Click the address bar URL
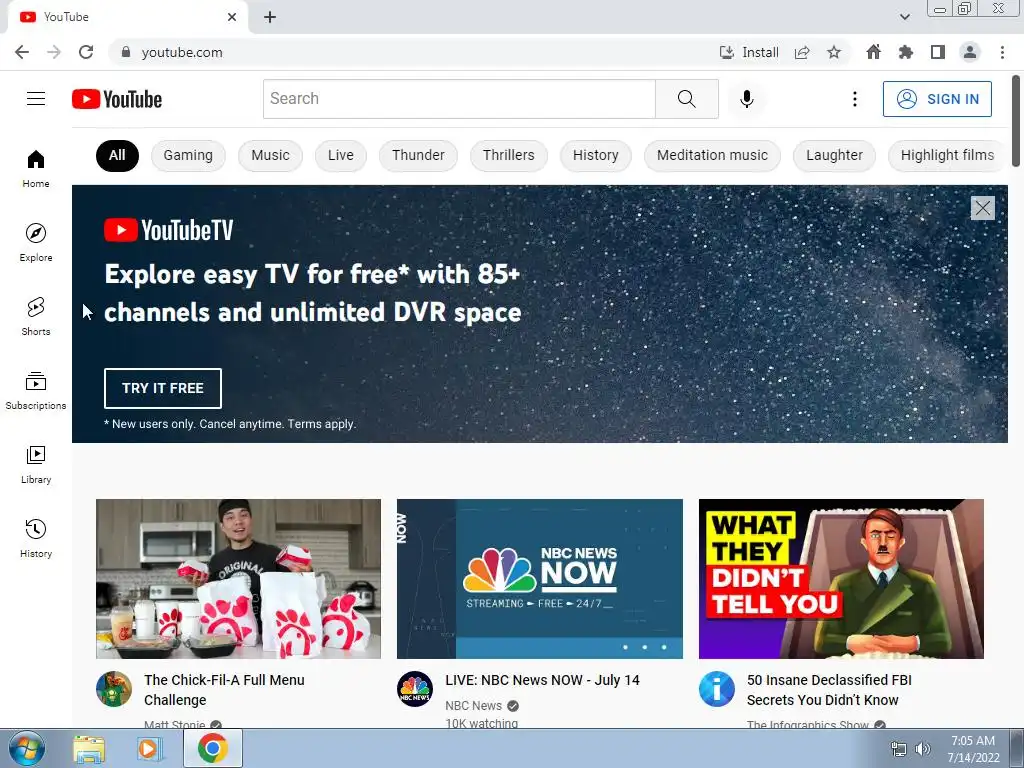1024x768 pixels. coord(182,52)
